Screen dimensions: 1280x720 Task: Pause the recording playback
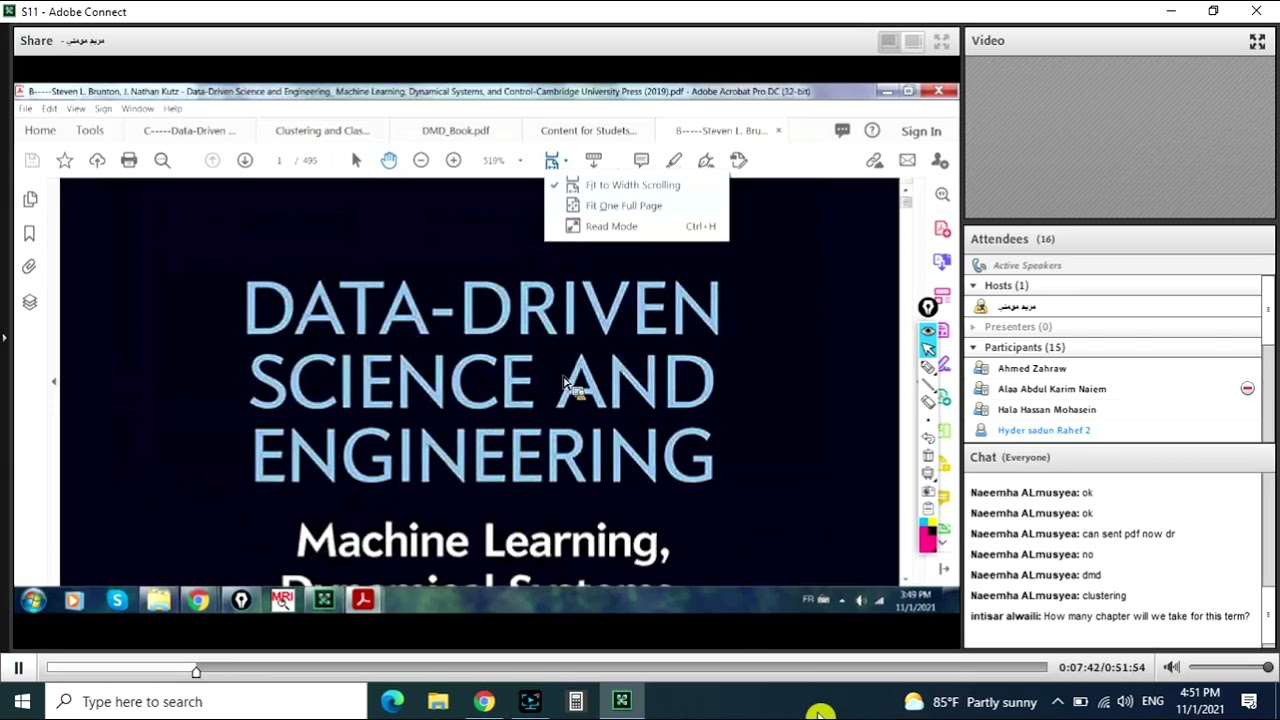point(18,667)
